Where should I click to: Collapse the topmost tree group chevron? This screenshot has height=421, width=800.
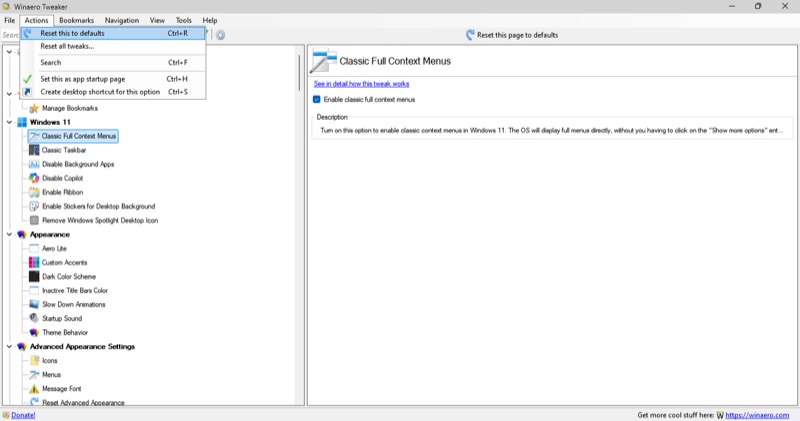pyautogui.click(x=9, y=52)
